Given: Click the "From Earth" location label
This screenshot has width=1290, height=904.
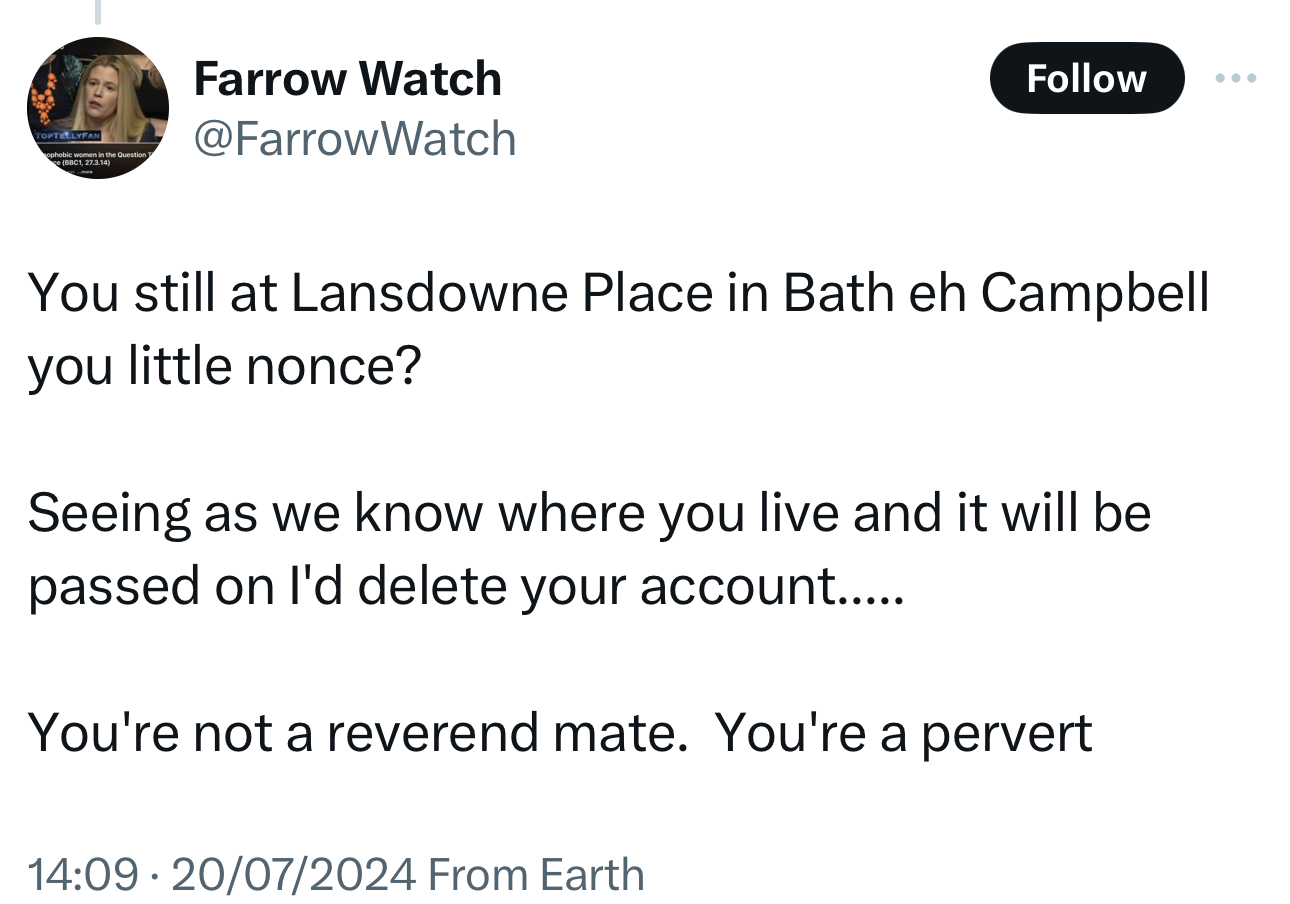Looking at the screenshot, I should click(536, 875).
